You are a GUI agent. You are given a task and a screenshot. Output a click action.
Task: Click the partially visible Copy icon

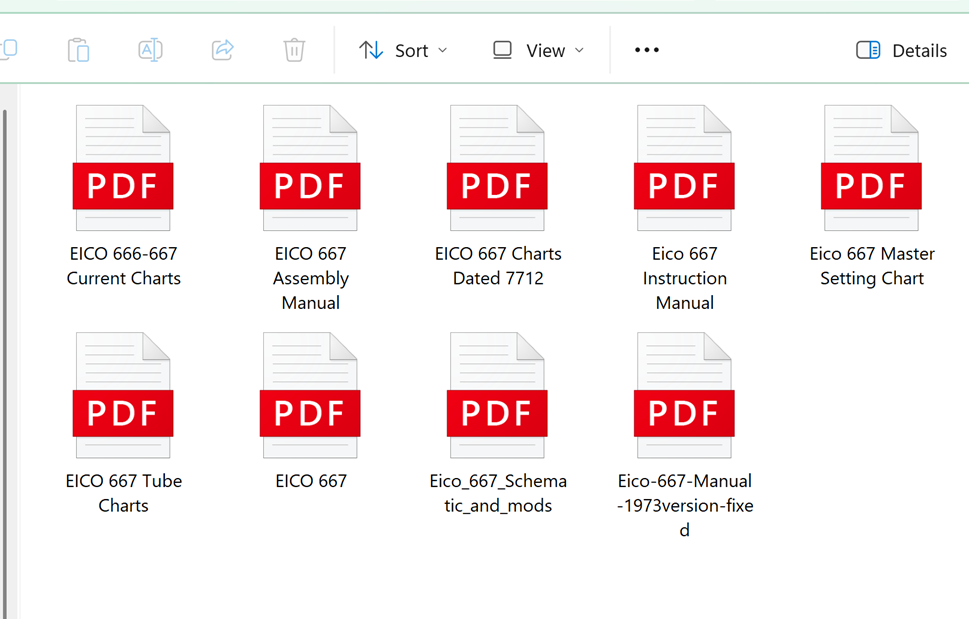pos(9,49)
